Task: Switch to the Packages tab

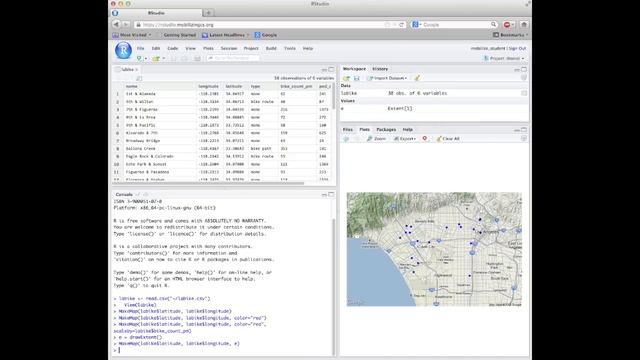Action: pyautogui.click(x=386, y=129)
